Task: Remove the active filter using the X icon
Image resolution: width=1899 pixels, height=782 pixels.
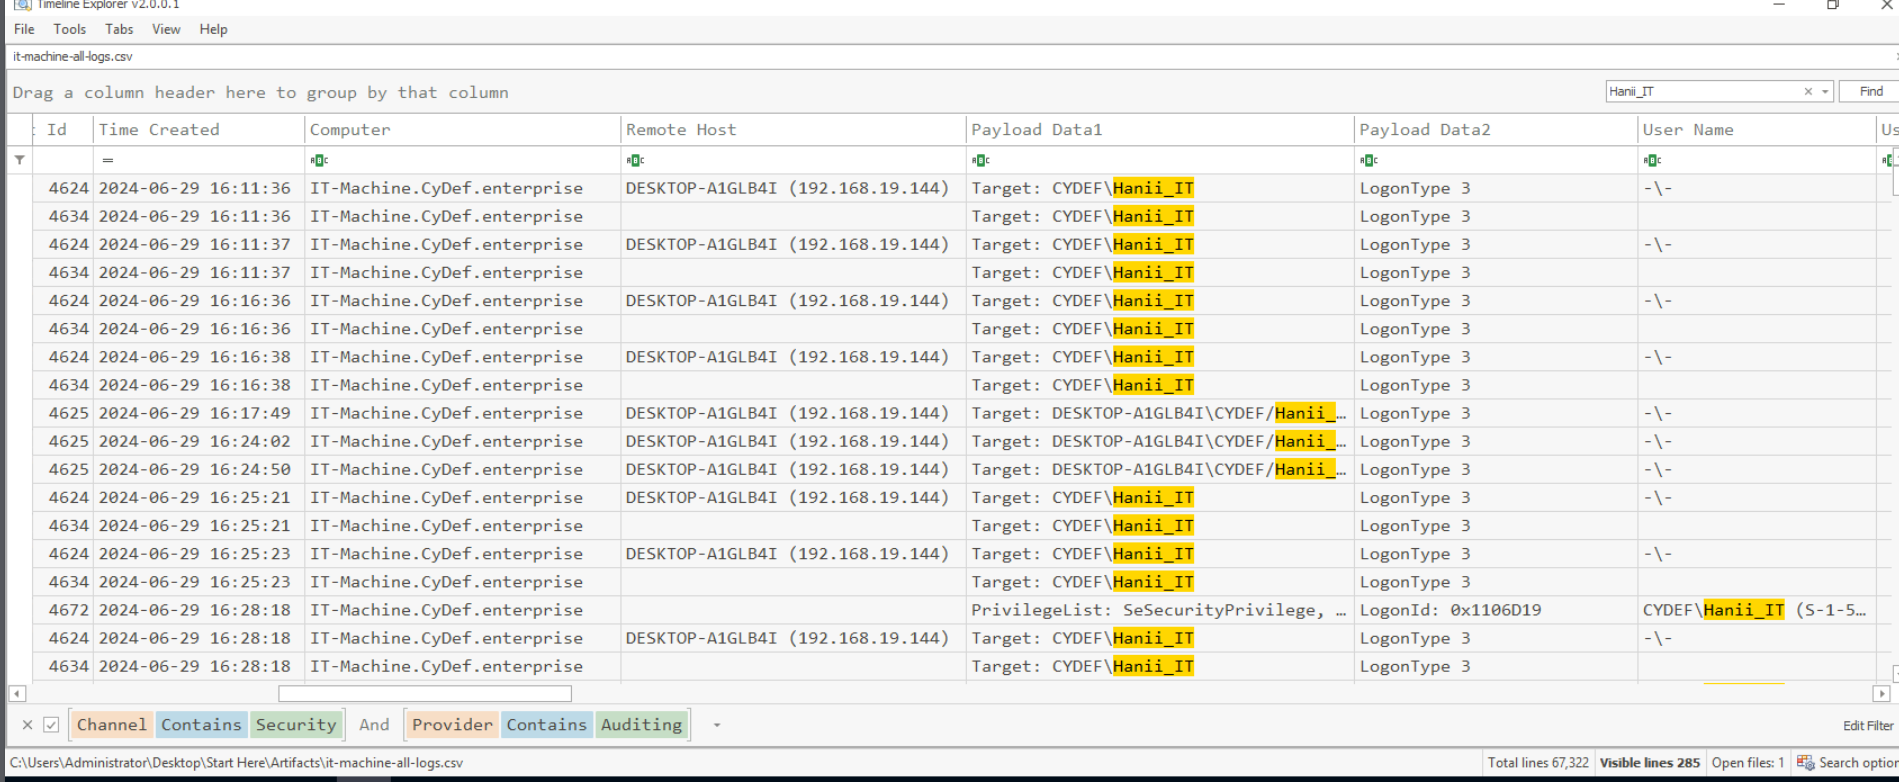Action: pyautogui.click(x=27, y=725)
